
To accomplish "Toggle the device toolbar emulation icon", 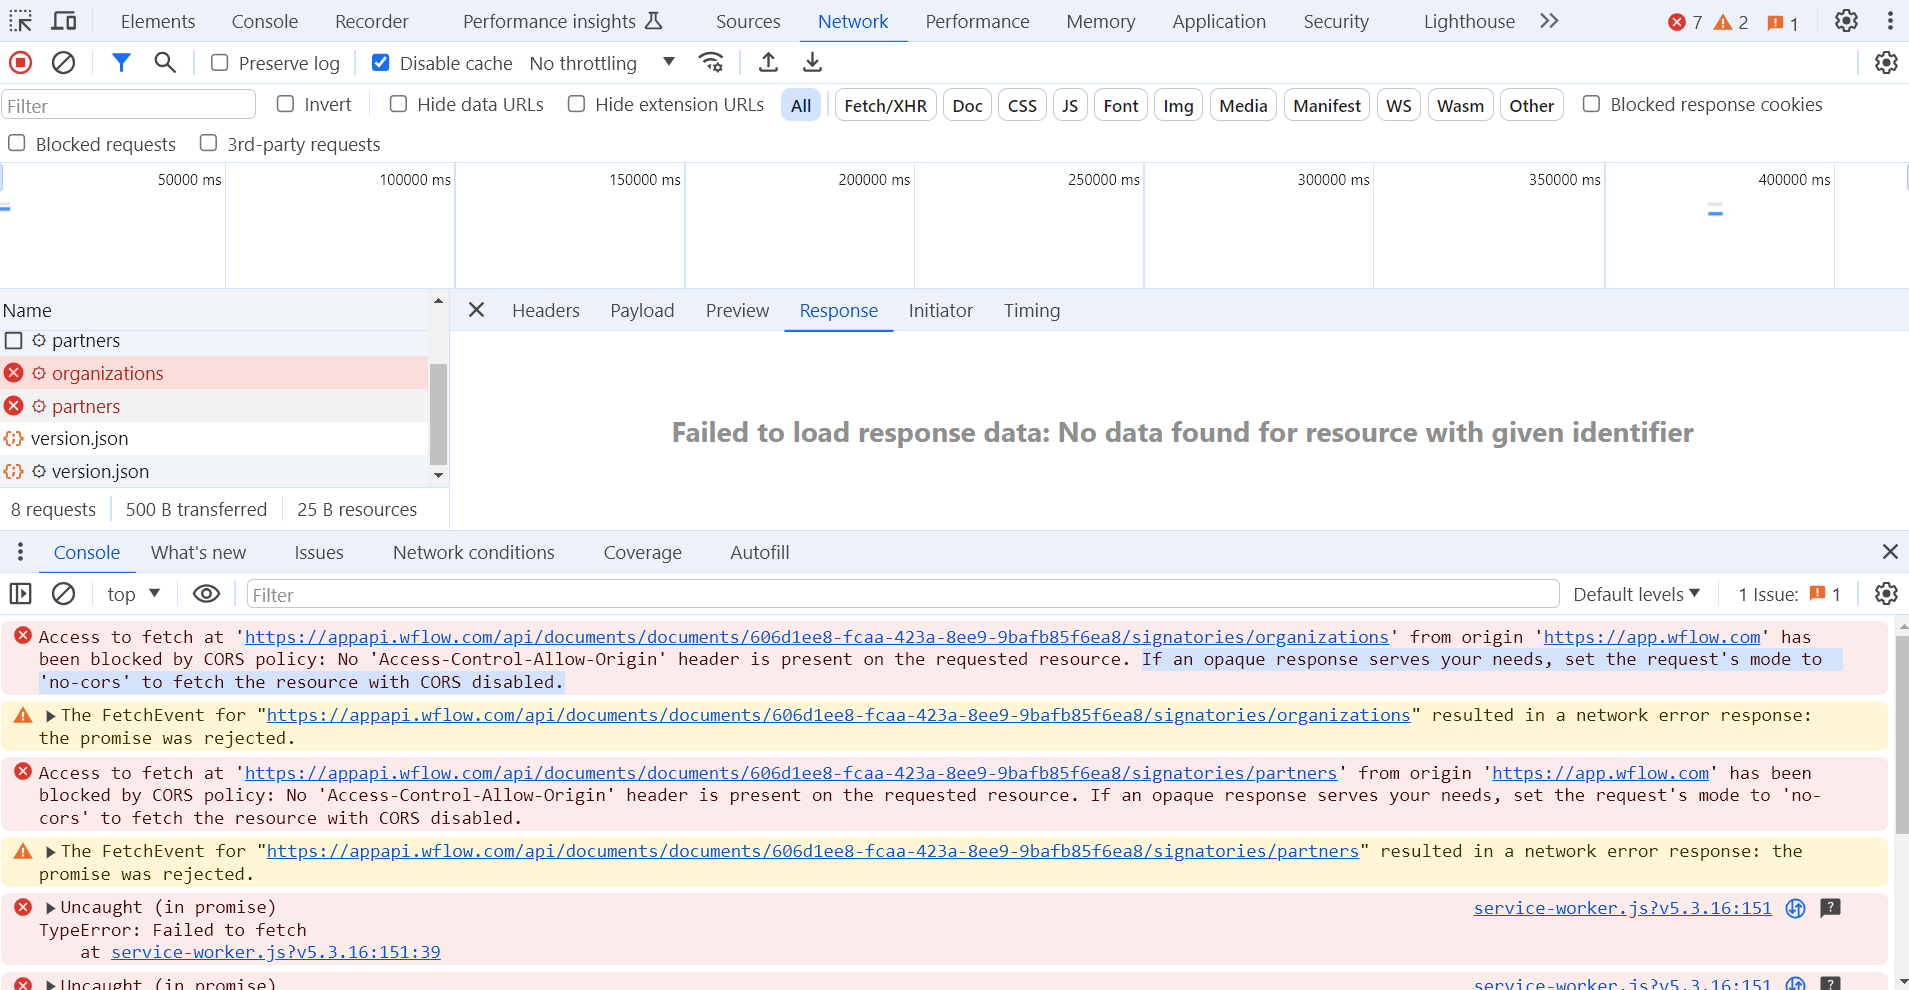I will 64,20.
